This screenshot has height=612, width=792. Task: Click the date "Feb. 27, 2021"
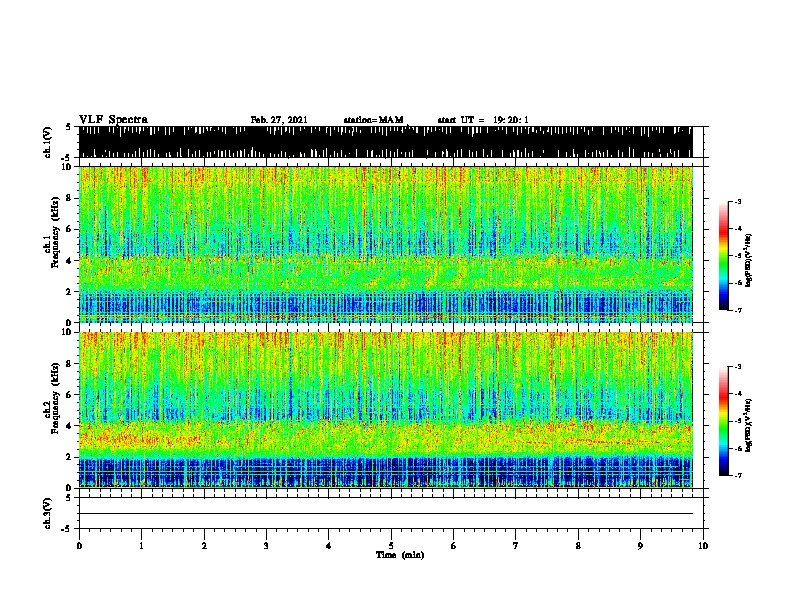(x=279, y=120)
